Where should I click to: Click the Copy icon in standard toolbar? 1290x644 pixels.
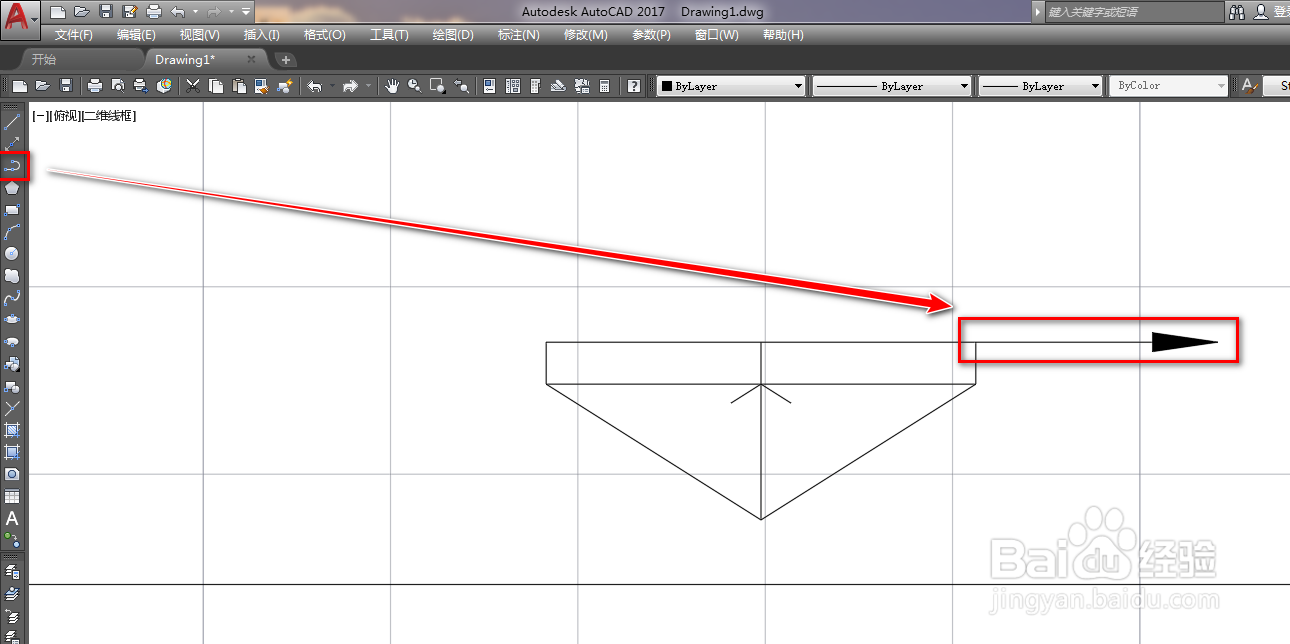click(x=215, y=86)
